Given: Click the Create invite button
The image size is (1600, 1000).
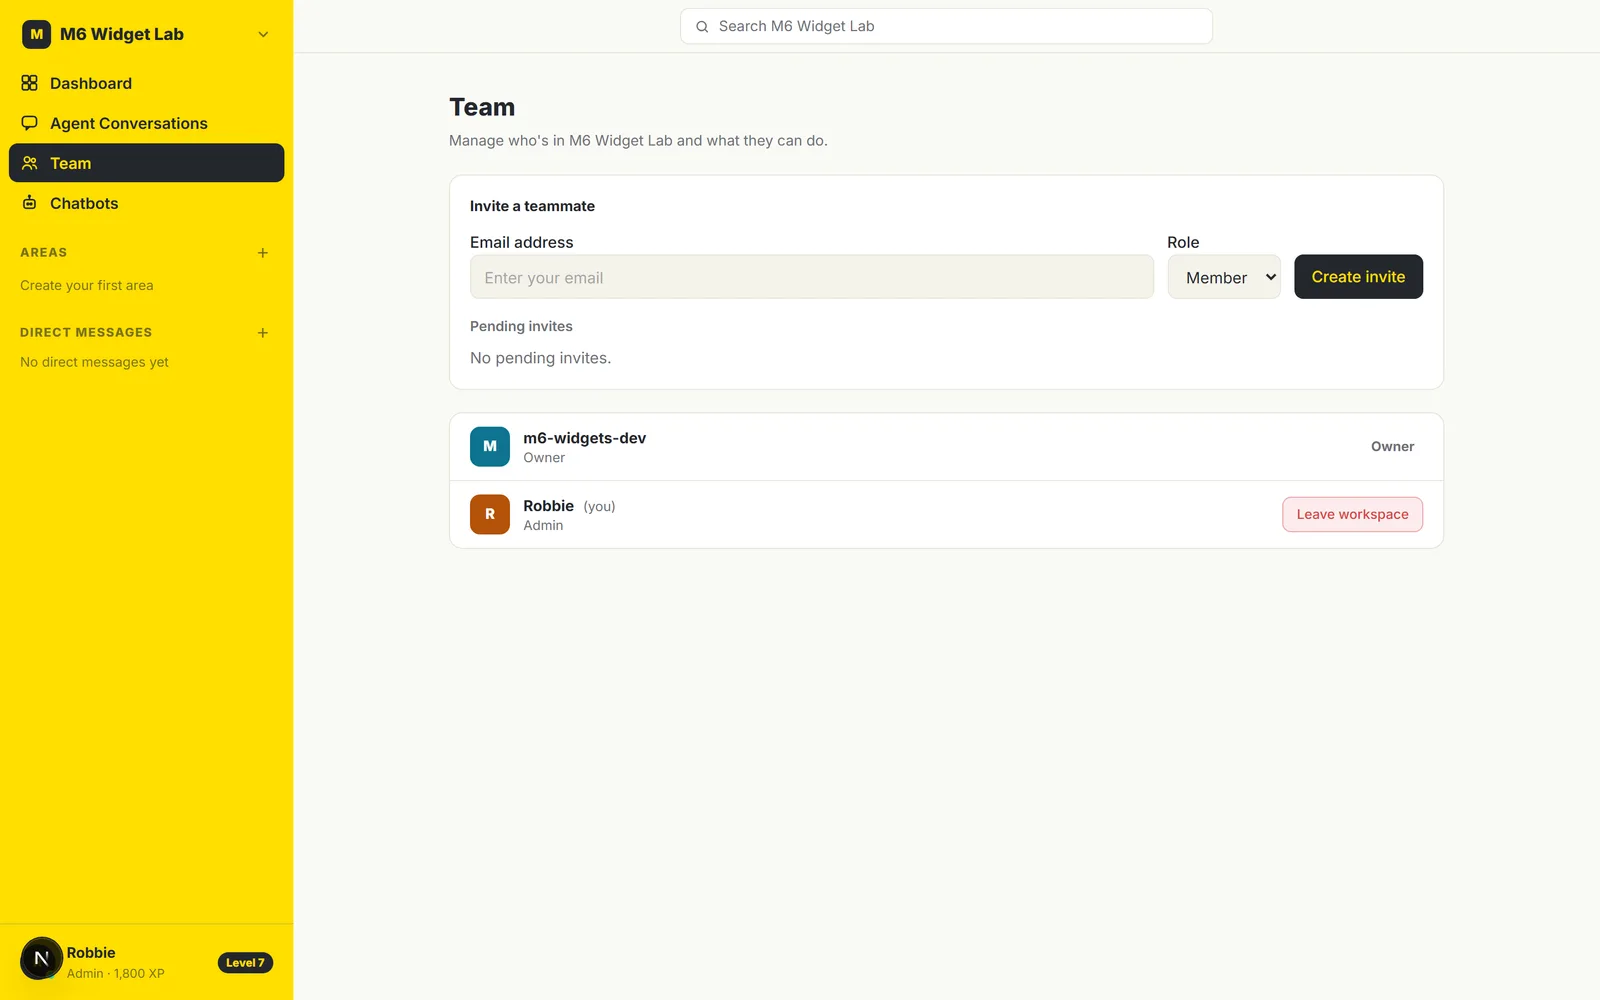Looking at the screenshot, I should (x=1358, y=277).
